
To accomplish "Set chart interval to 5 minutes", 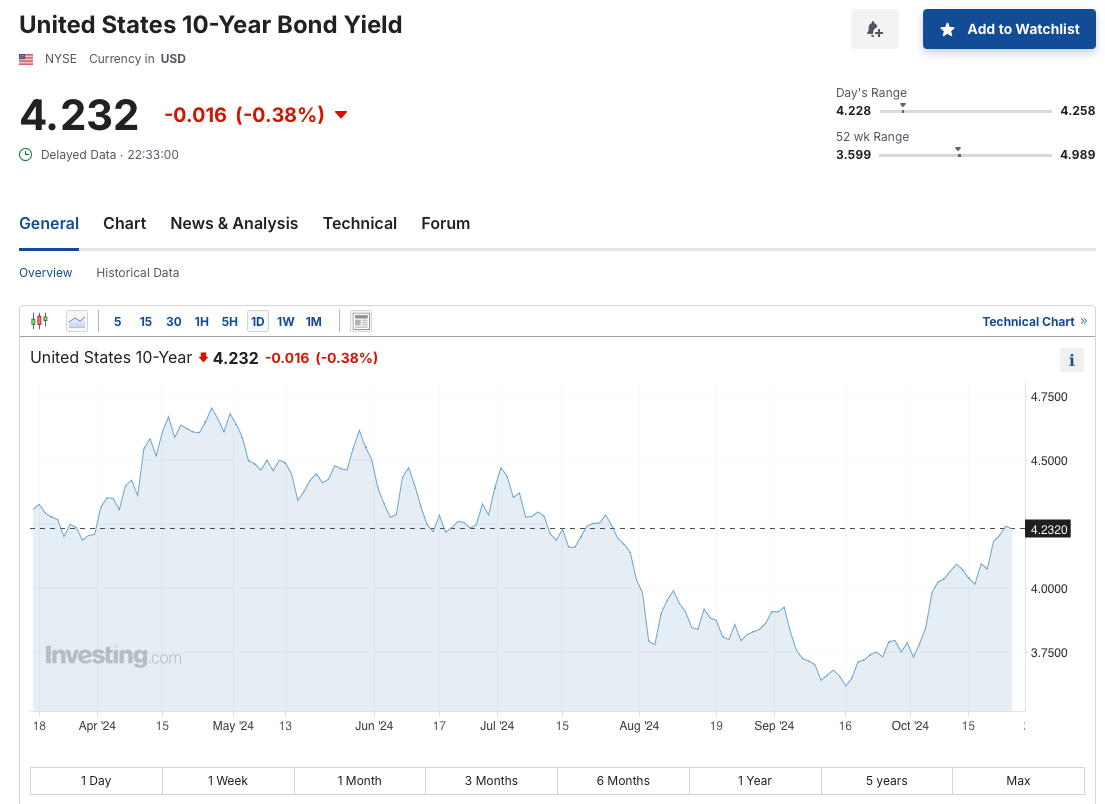I will tap(118, 321).
